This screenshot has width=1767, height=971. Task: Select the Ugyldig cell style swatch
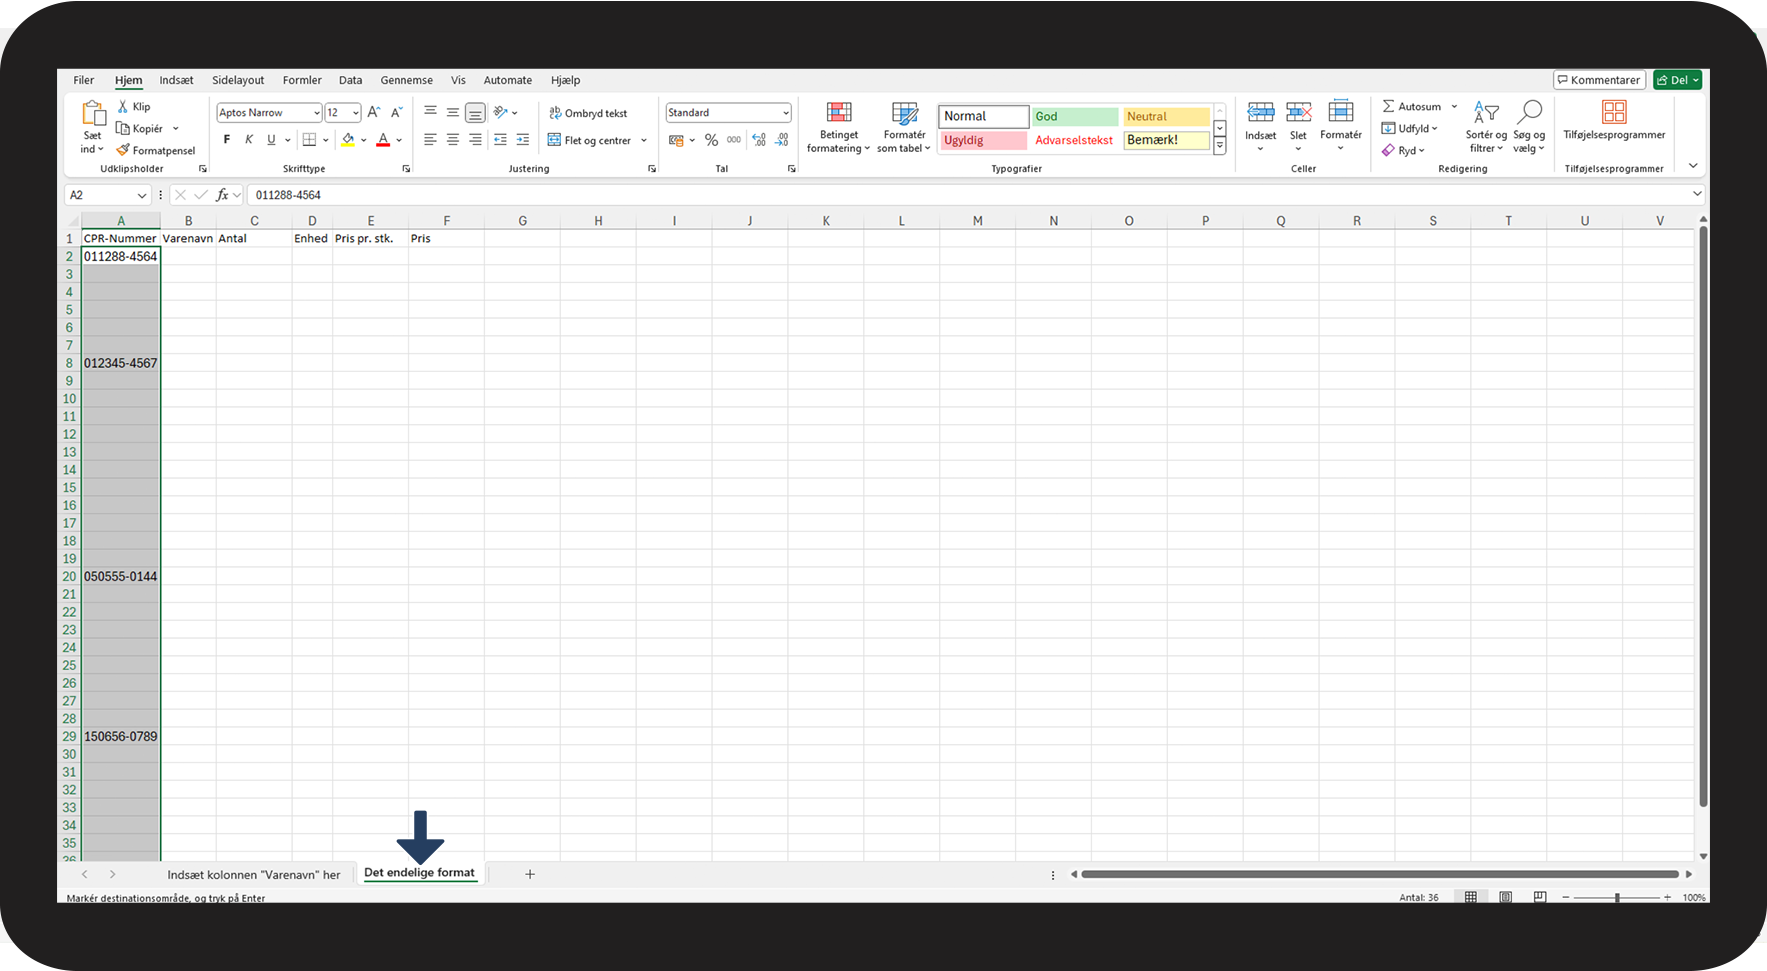[983, 140]
